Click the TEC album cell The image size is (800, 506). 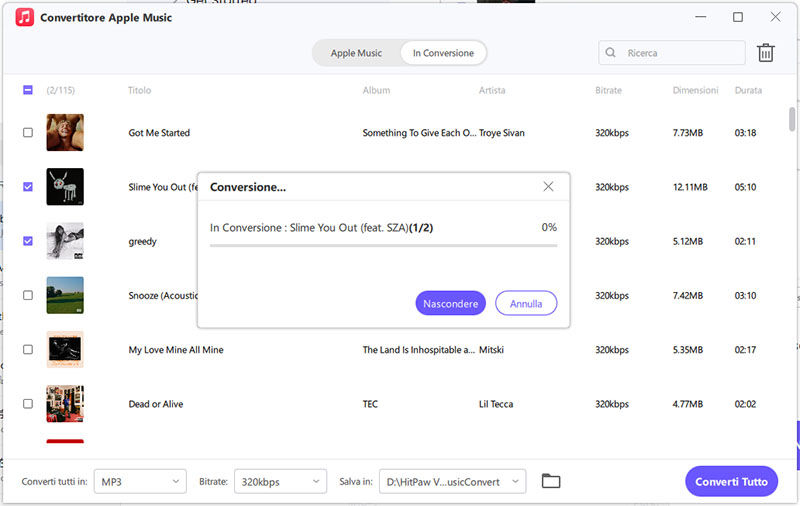pyautogui.click(x=370, y=404)
